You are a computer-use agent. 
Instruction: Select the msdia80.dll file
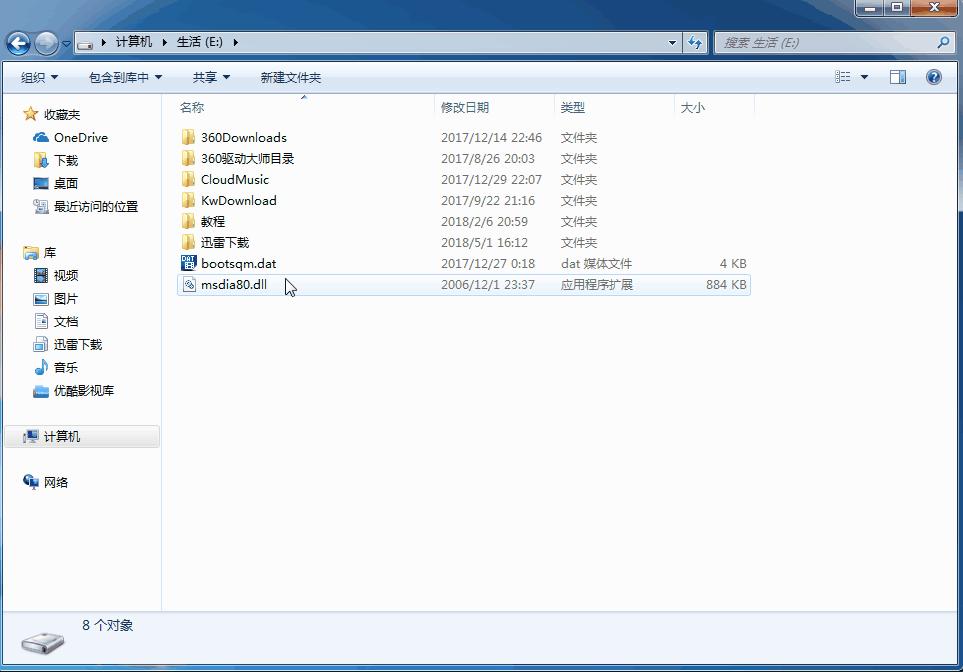point(238,284)
